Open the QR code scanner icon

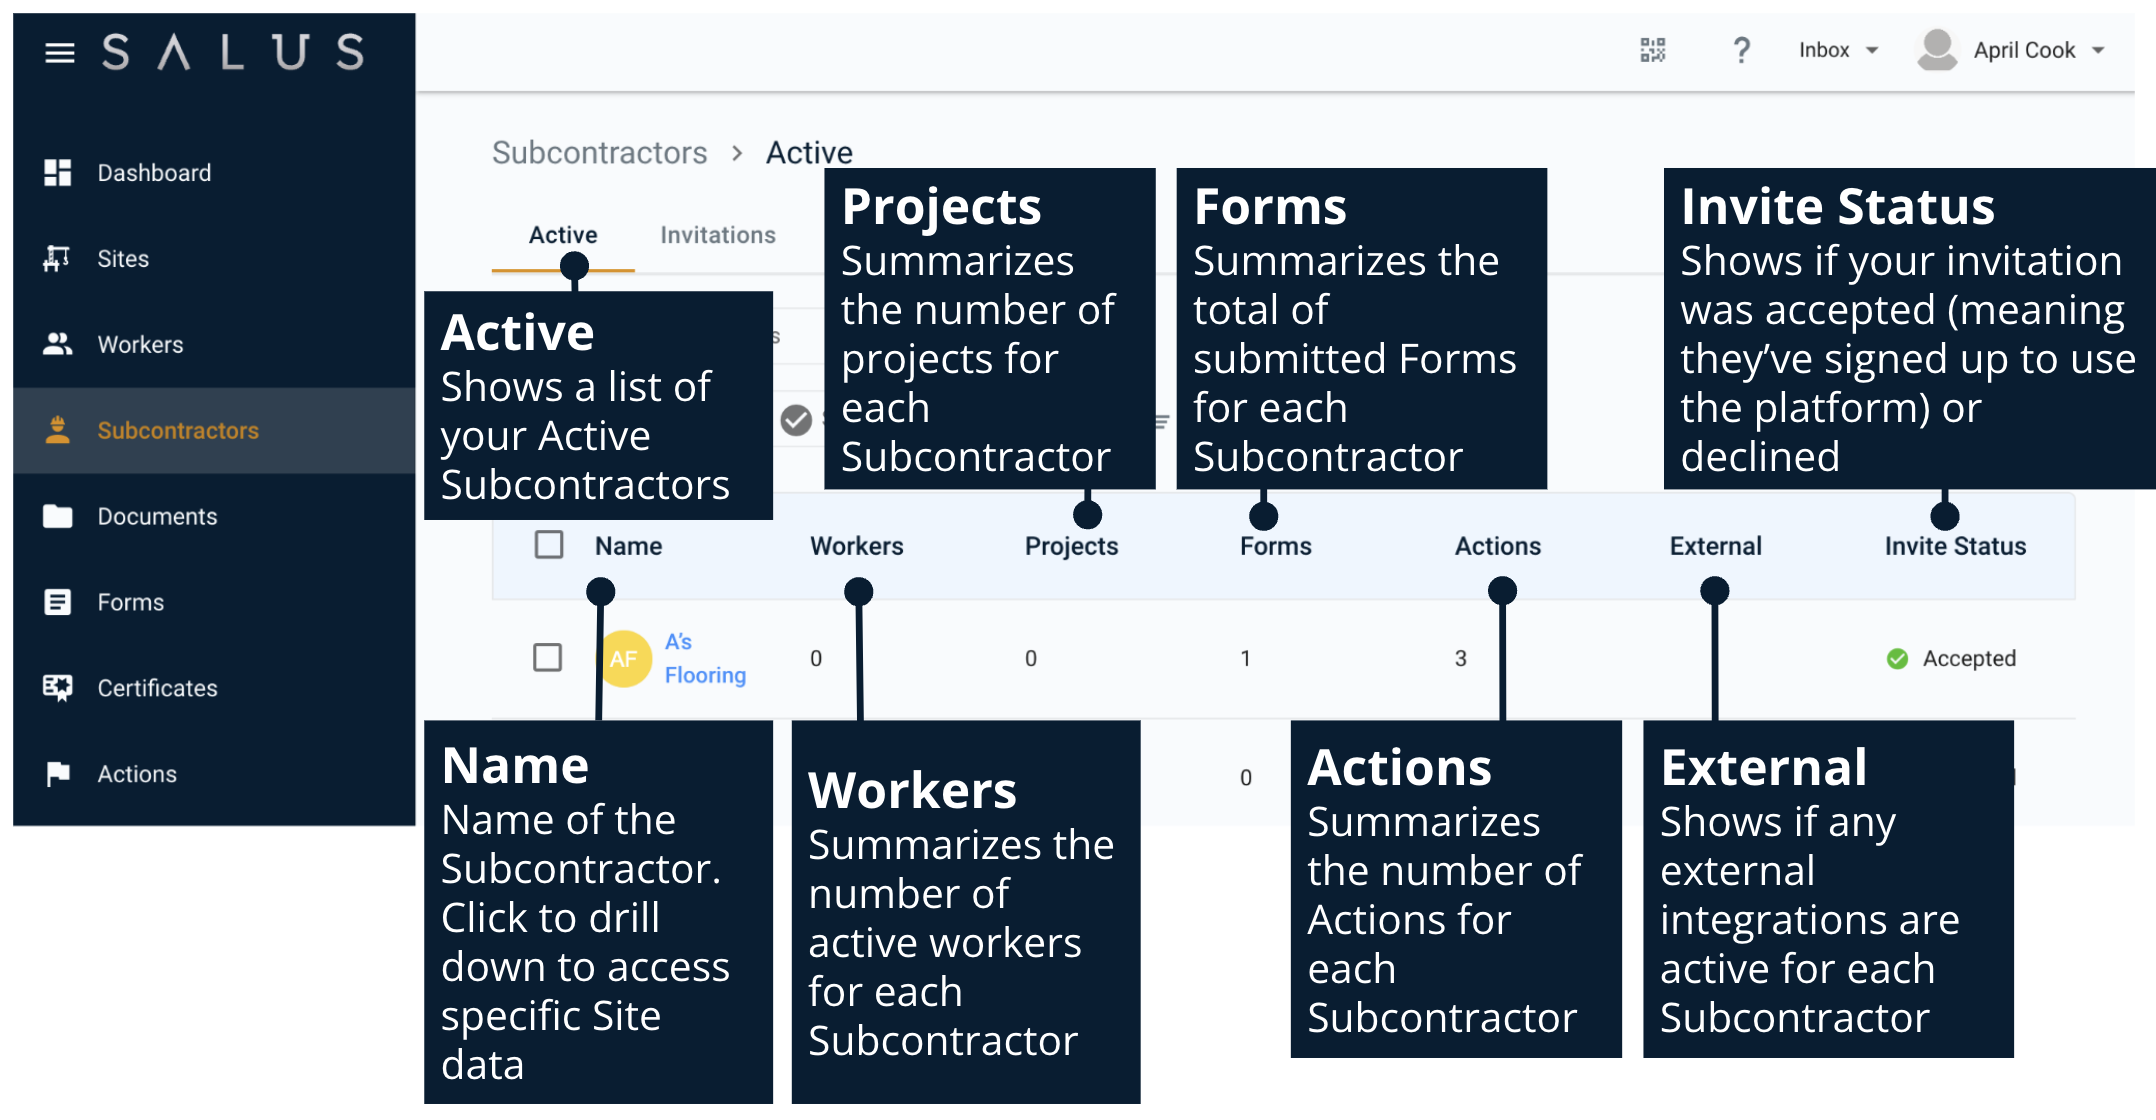1653,50
